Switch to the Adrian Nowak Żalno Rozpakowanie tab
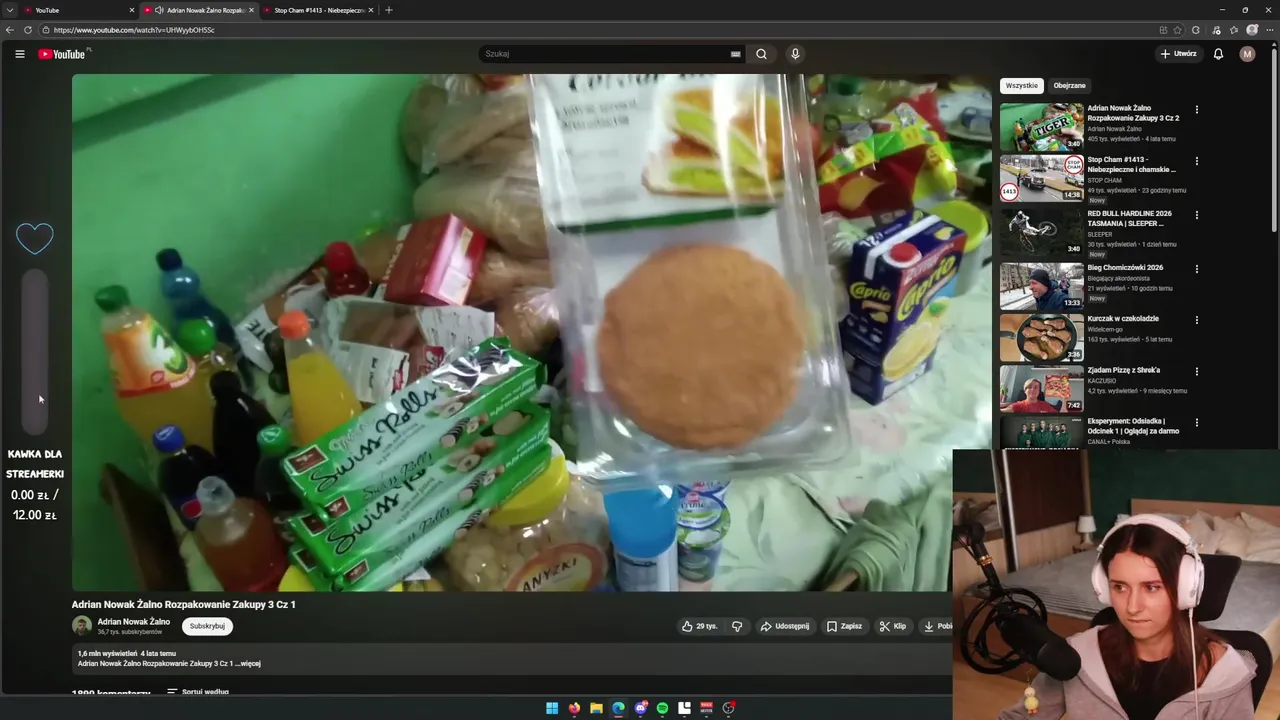 click(200, 10)
